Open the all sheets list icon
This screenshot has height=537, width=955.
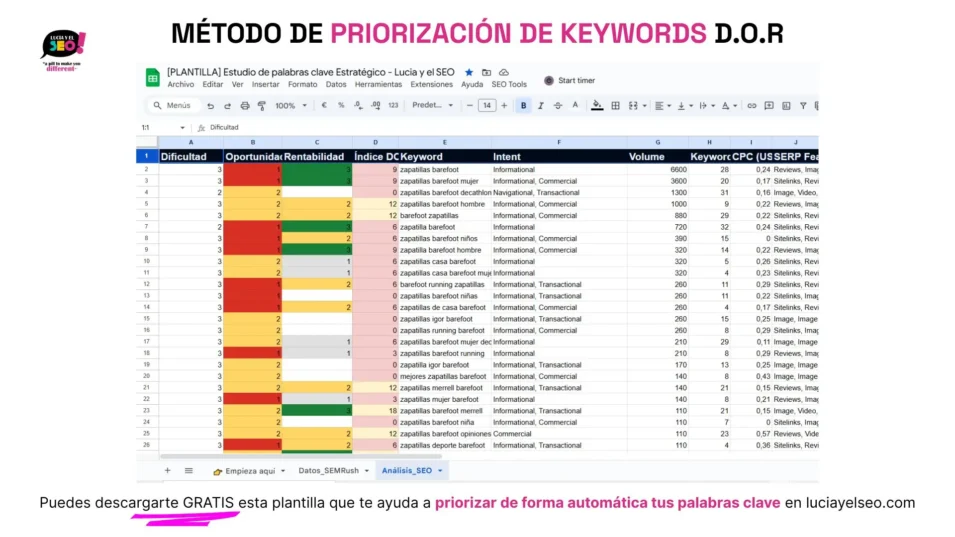point(189,471)
